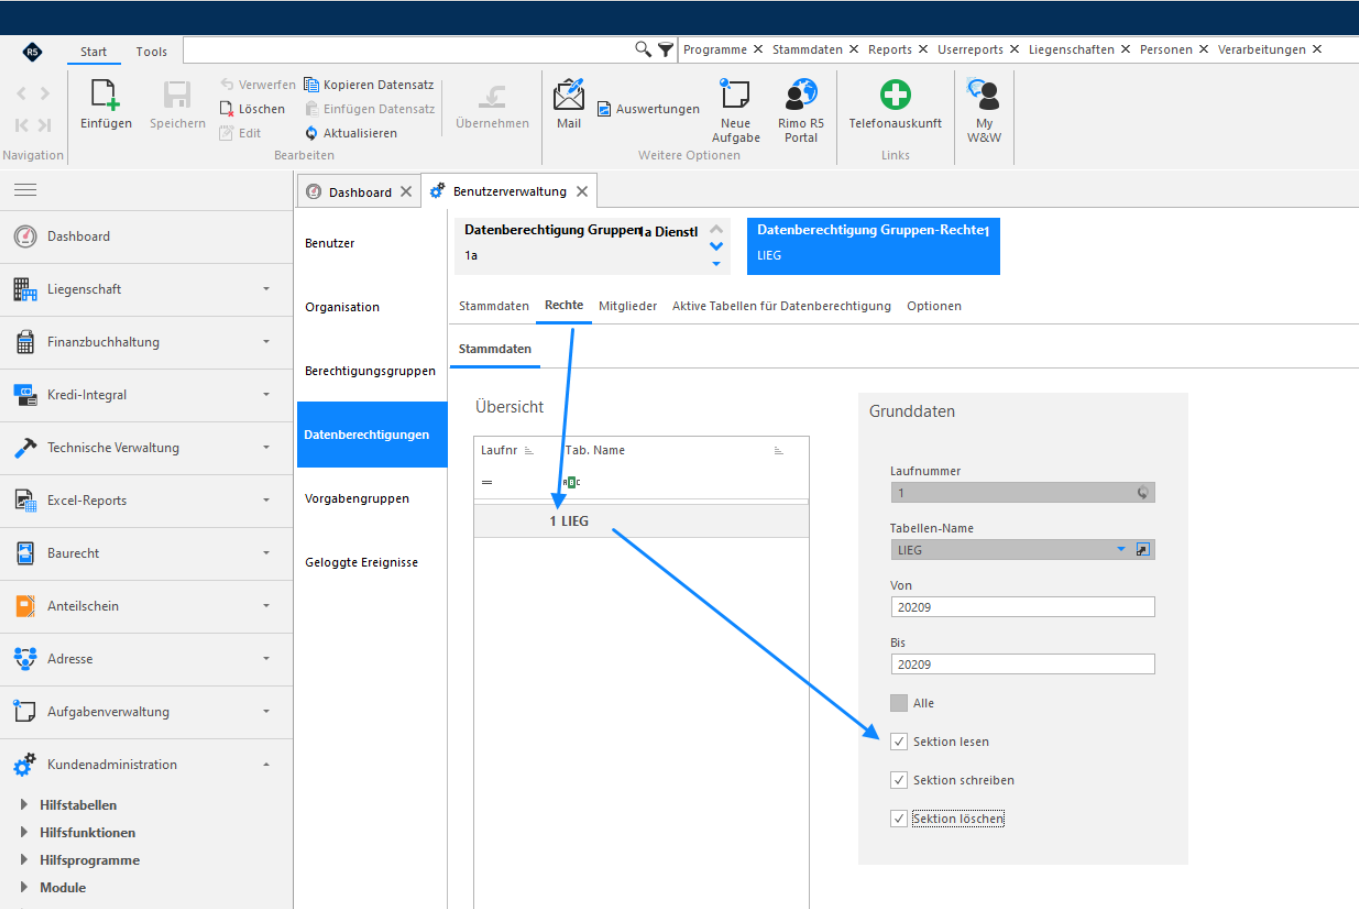This screenshot has width=1359, height=909.
Task: Open Telefonauskunft green plus icon
Action: pyautogui.click(x=895, y=94)
